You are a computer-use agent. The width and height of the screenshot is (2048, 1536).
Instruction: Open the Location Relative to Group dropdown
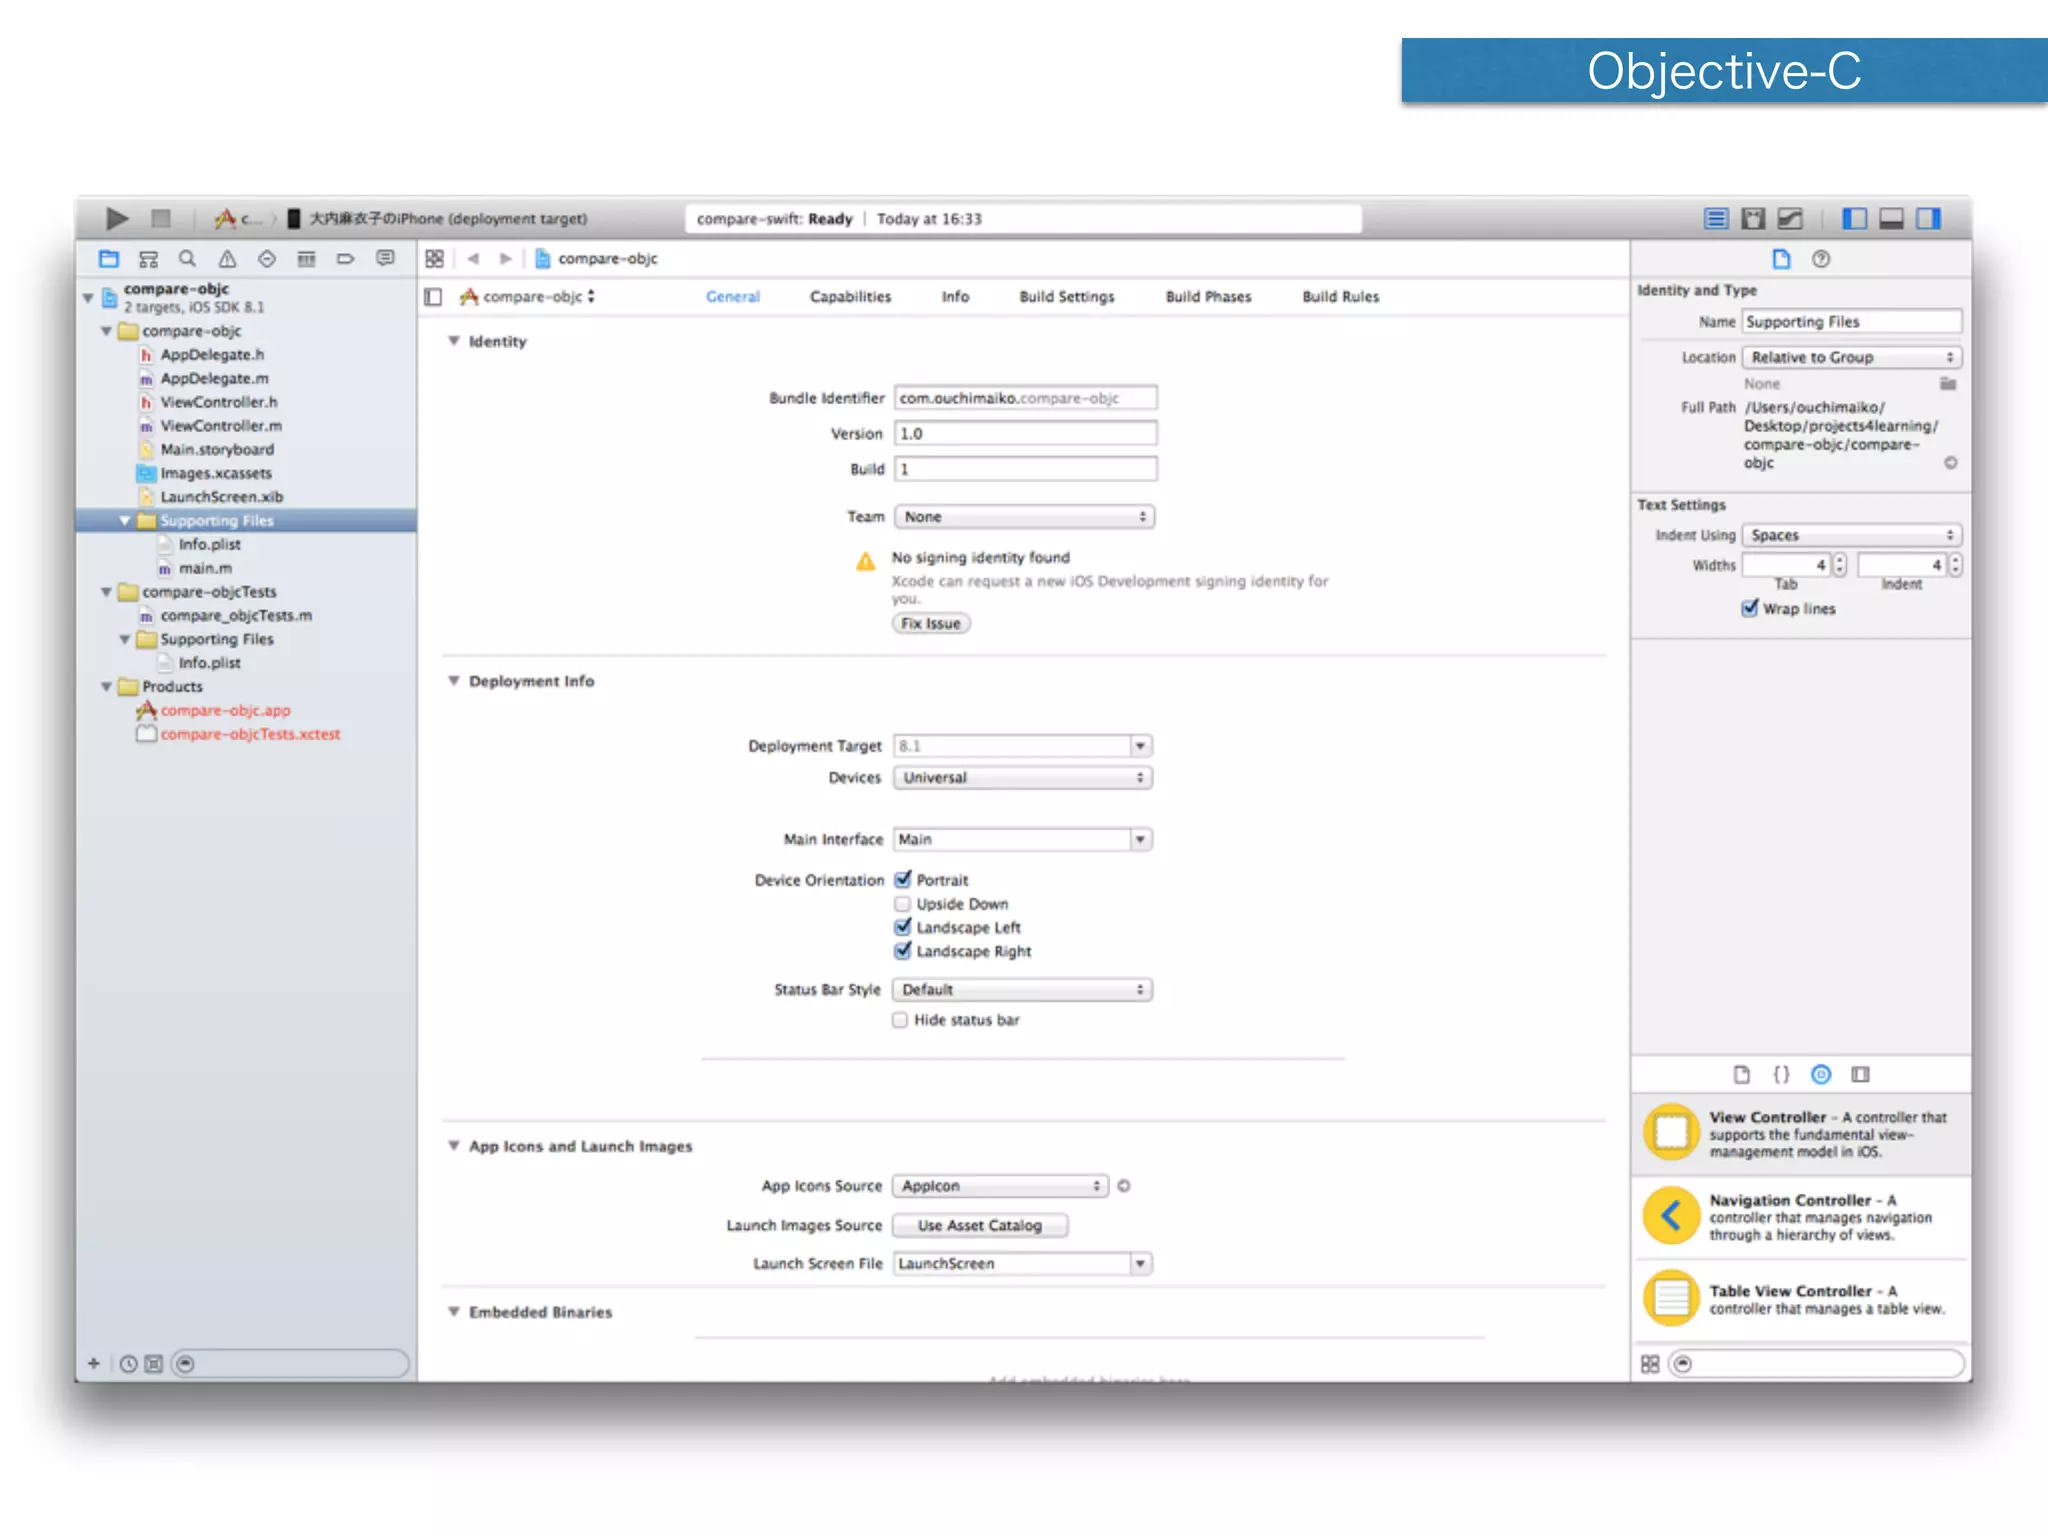click(x=1852, y=357)
